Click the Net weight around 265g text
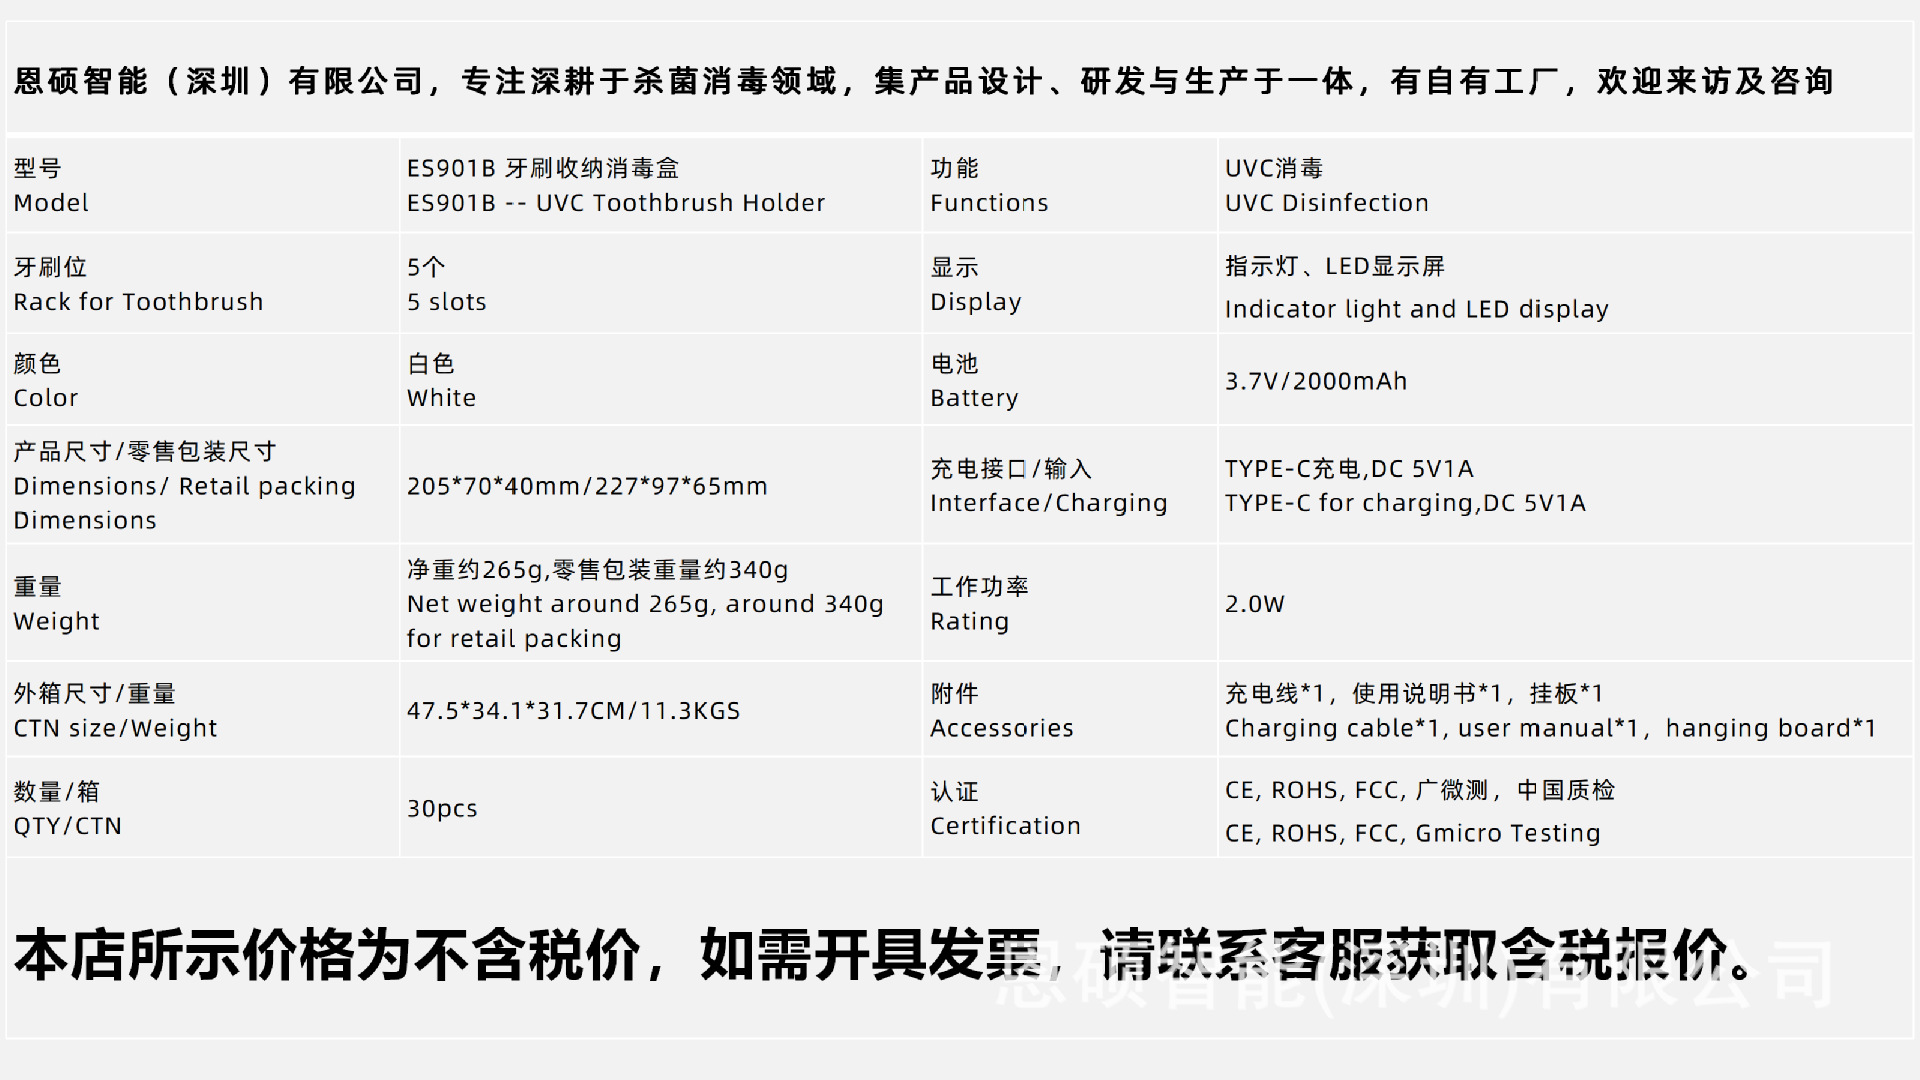This screenshot has height=1080, width=1920. (644, 604)
